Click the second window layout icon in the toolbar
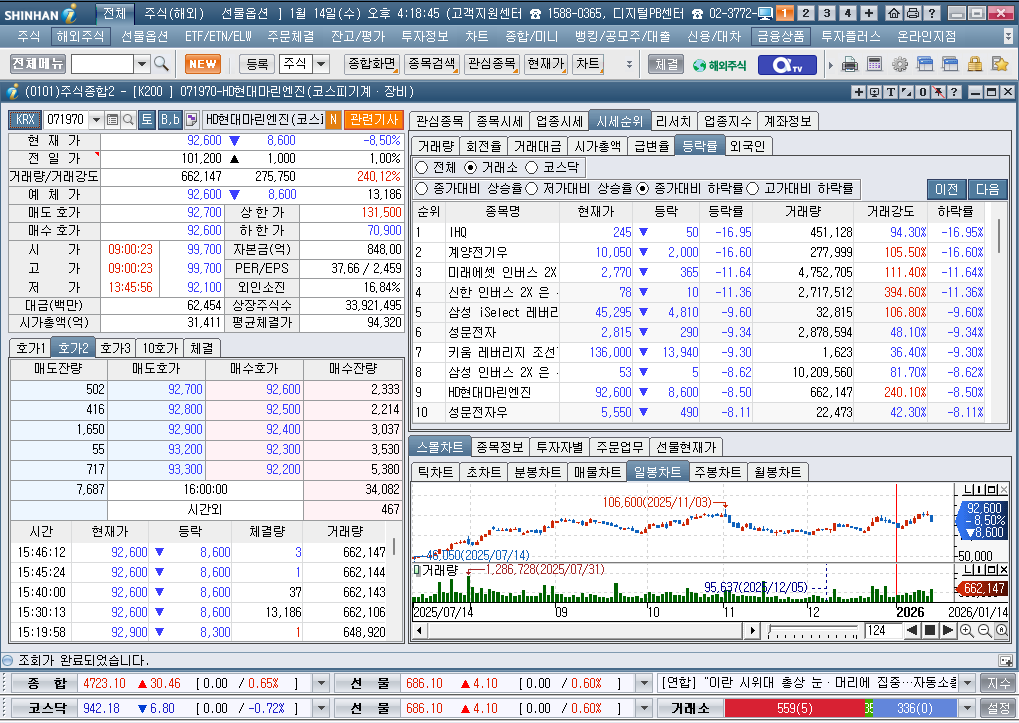Screen dimensions: 1019x723 click(949, 64)
